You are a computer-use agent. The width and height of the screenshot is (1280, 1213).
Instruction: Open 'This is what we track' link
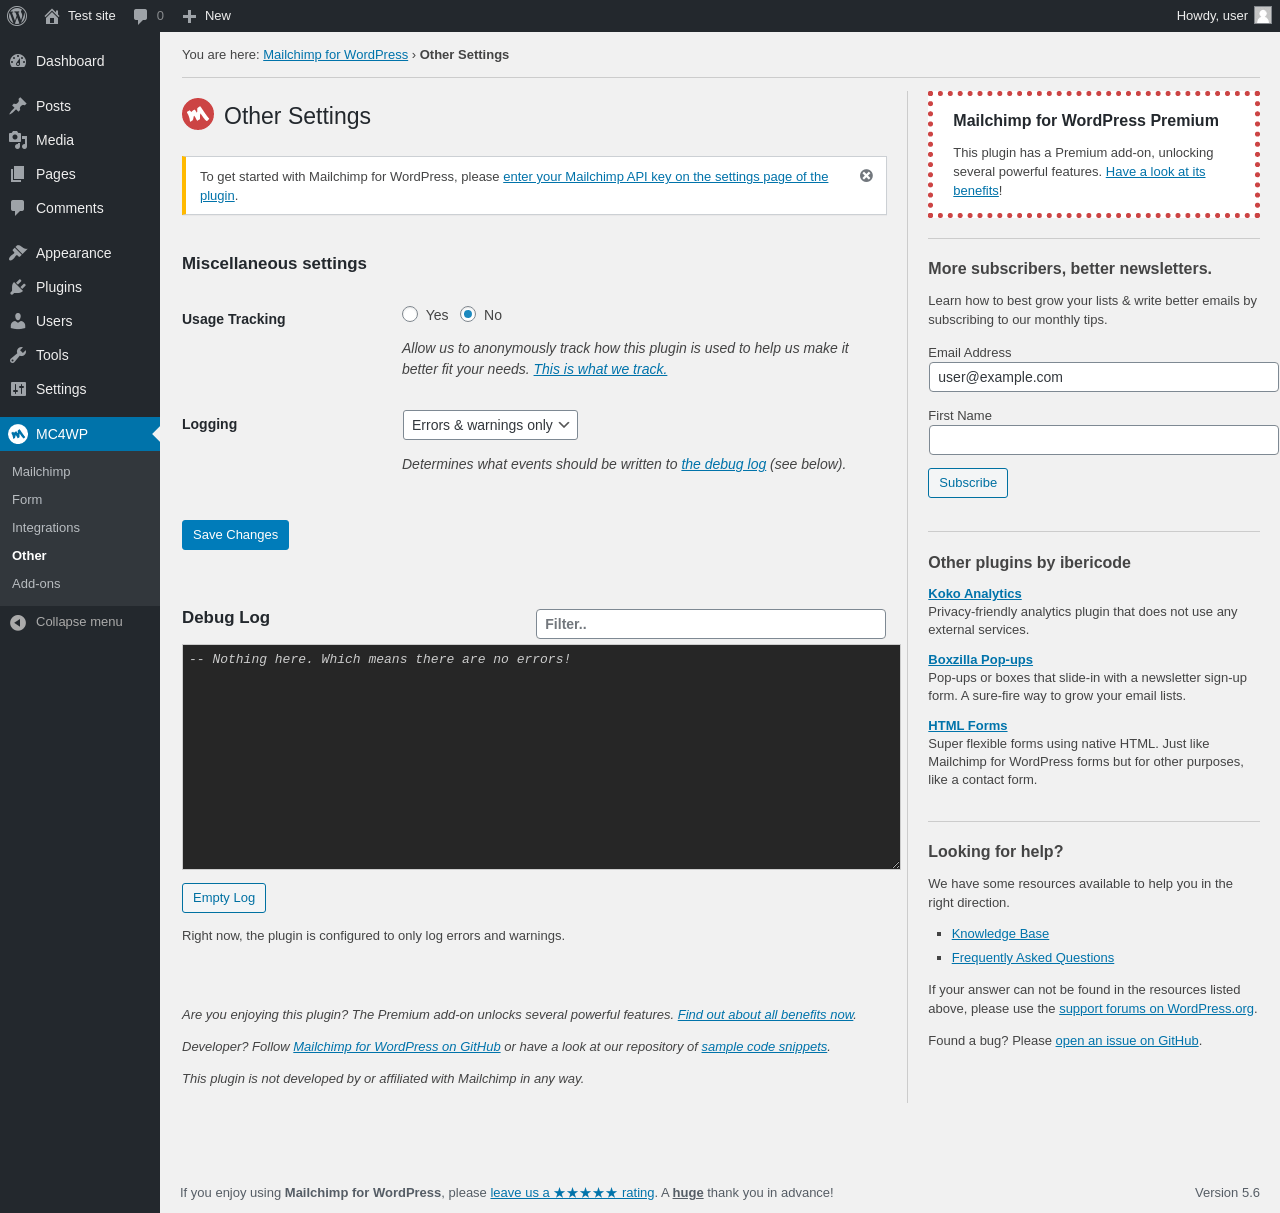600,369
